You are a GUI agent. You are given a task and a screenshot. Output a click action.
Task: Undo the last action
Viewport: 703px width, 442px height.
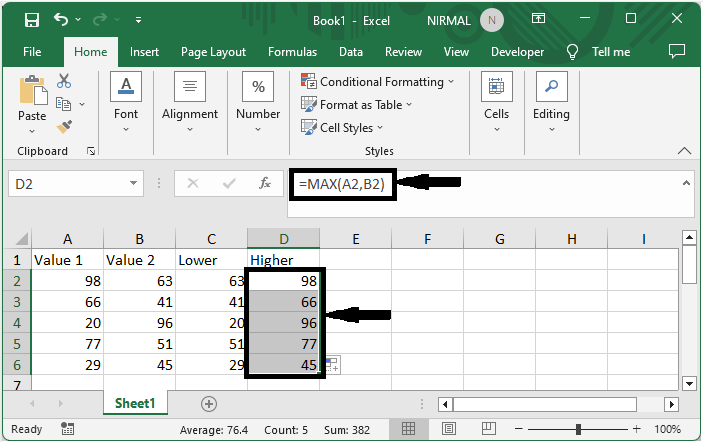tap(61, 19)
